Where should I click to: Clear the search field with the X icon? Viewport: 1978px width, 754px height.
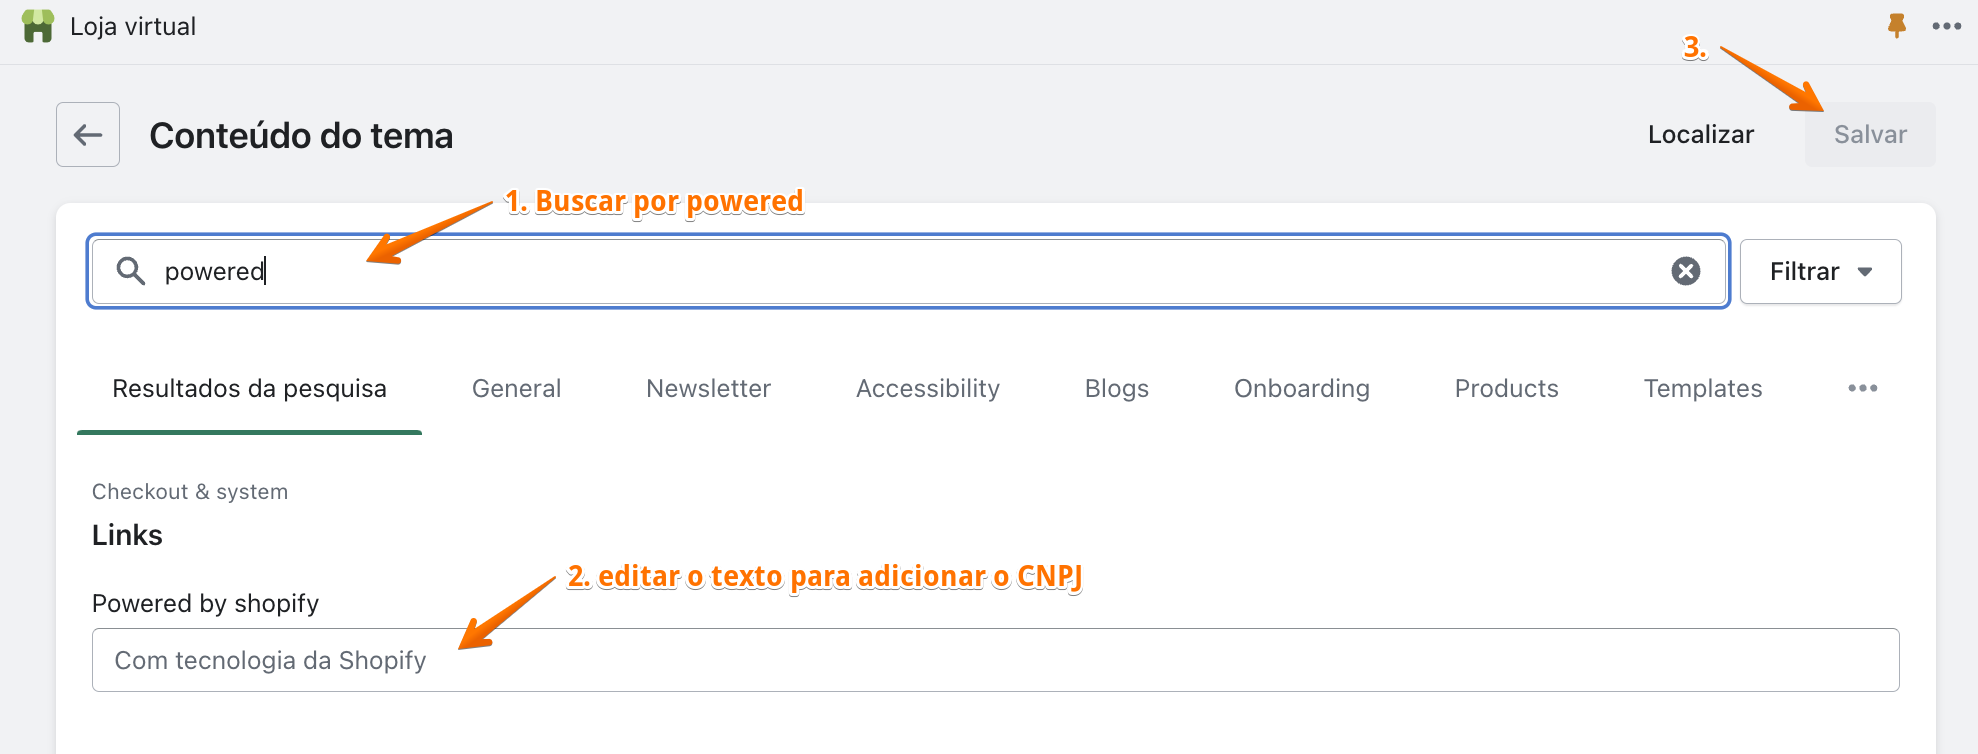pyautogui.click(x=1686, y=271)
